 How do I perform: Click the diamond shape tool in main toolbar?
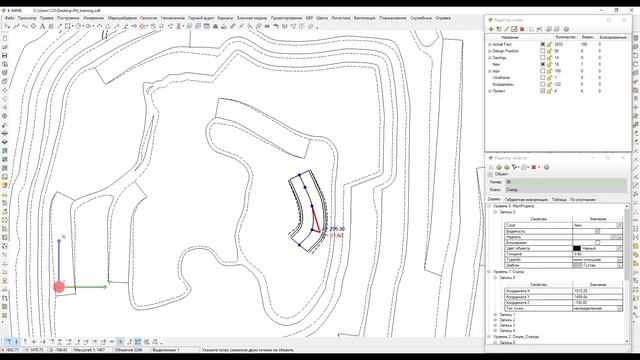[33, 26]
